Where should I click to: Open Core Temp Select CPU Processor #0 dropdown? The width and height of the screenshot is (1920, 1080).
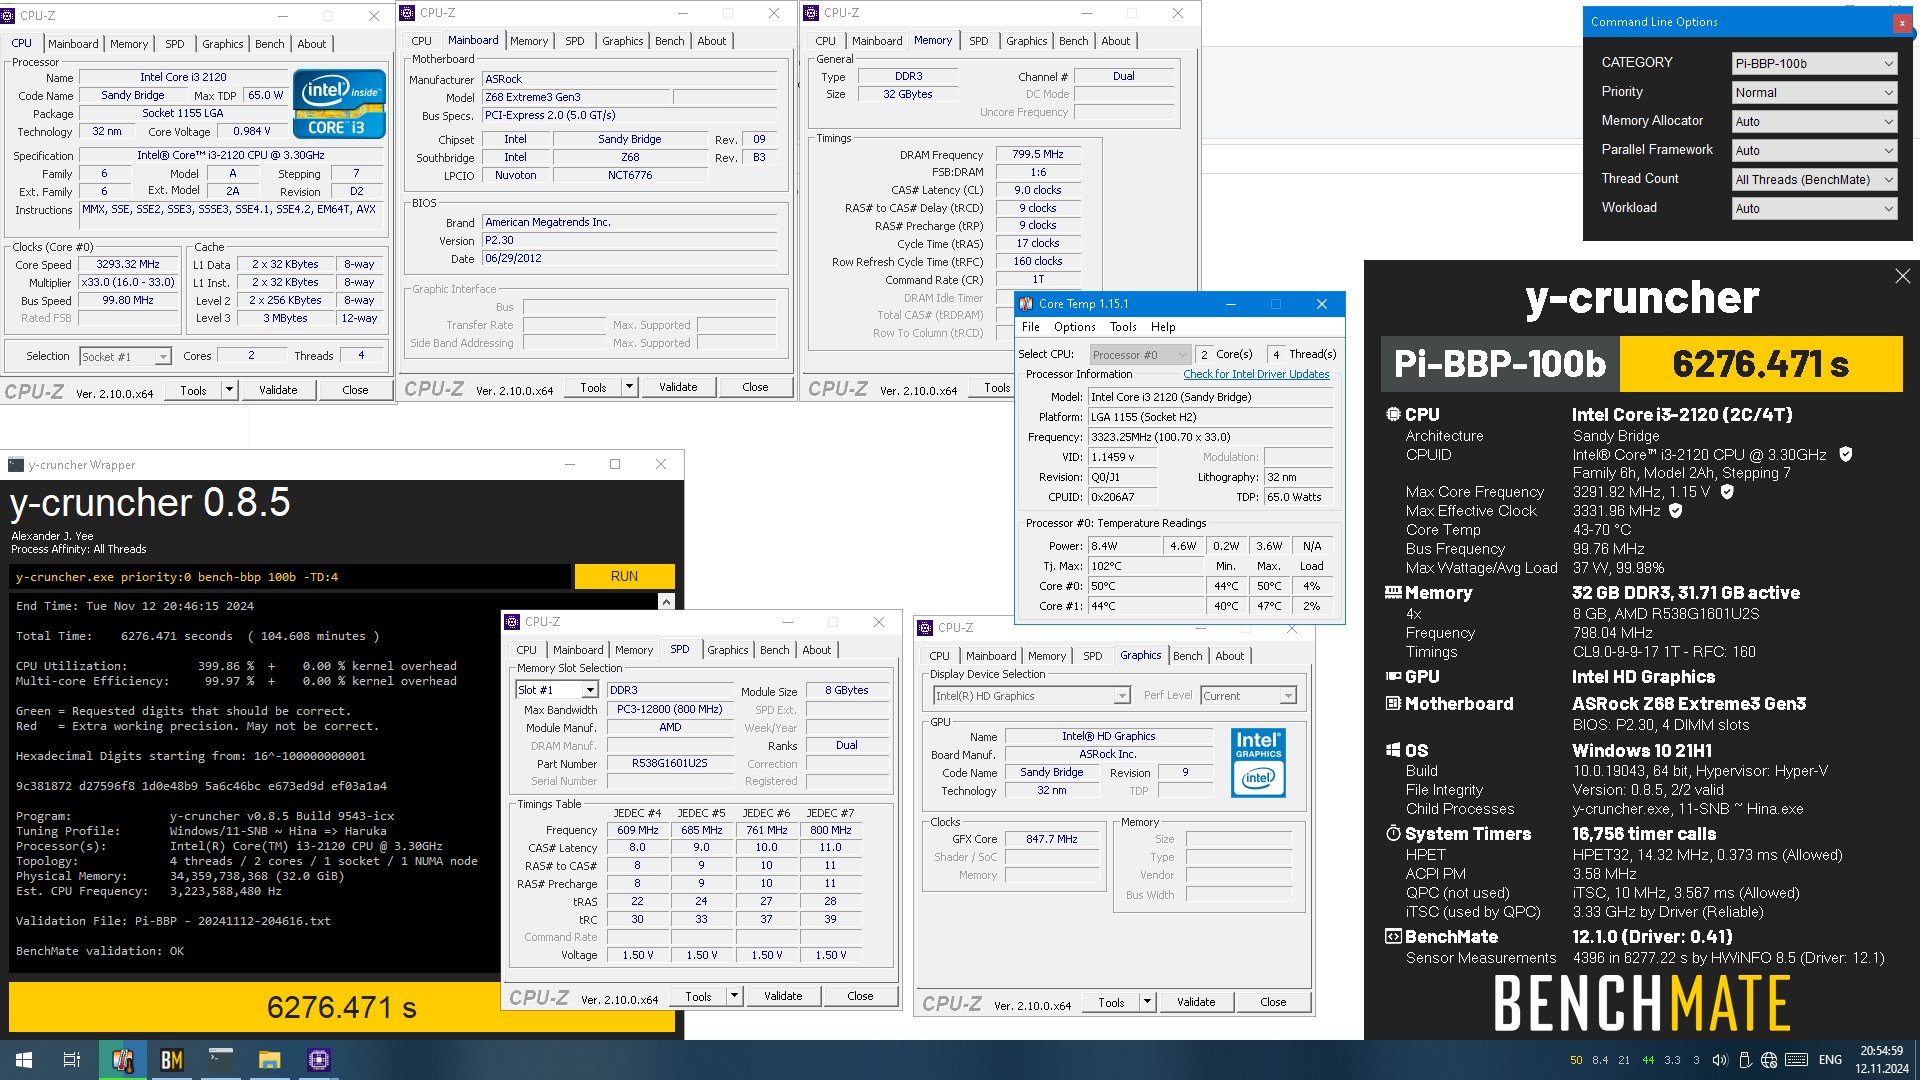coord(1140,354)
